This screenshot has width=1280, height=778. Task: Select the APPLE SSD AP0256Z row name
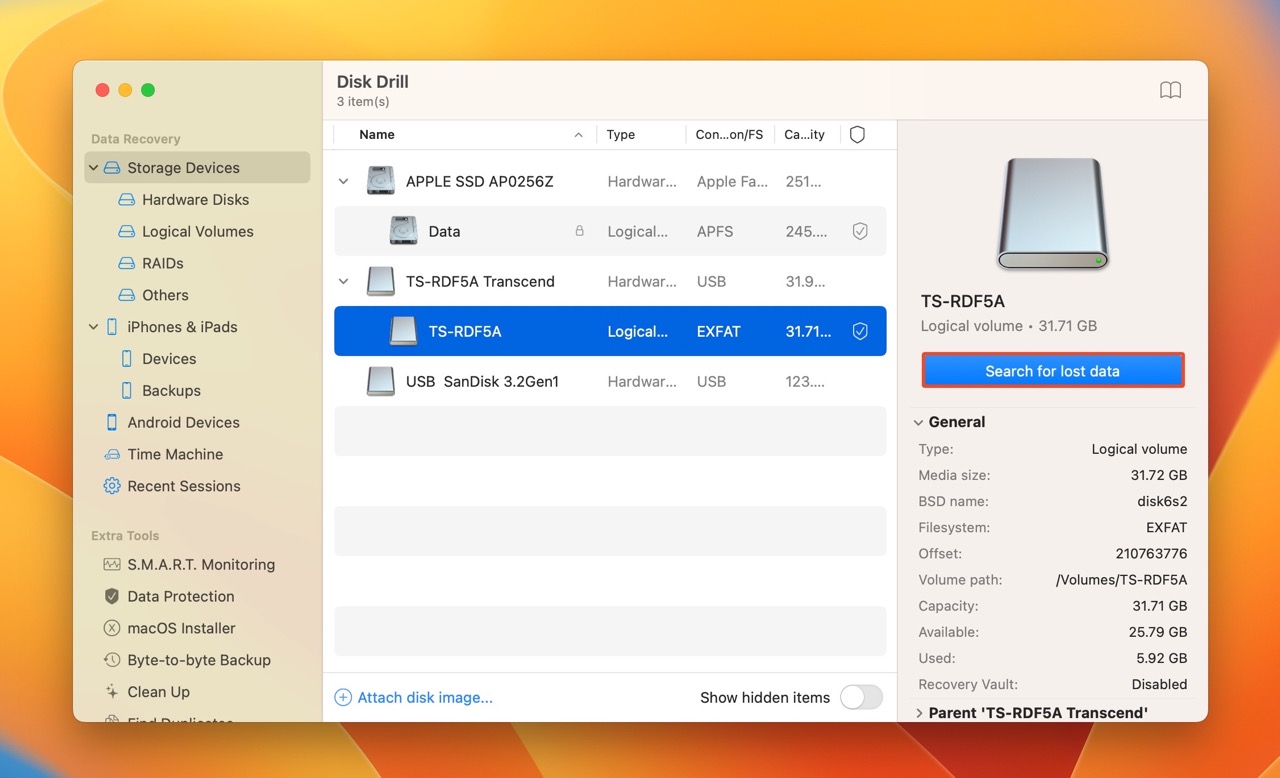480,182
